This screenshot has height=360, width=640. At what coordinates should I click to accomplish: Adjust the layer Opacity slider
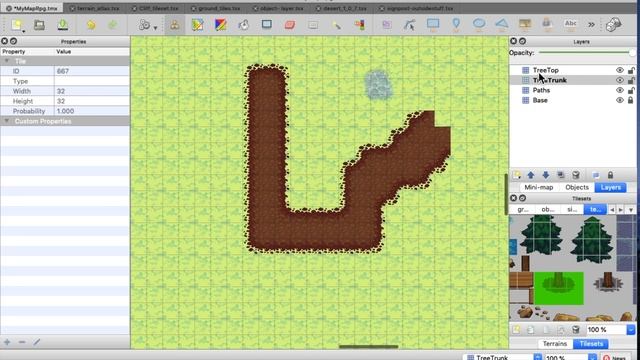[587, 53]
